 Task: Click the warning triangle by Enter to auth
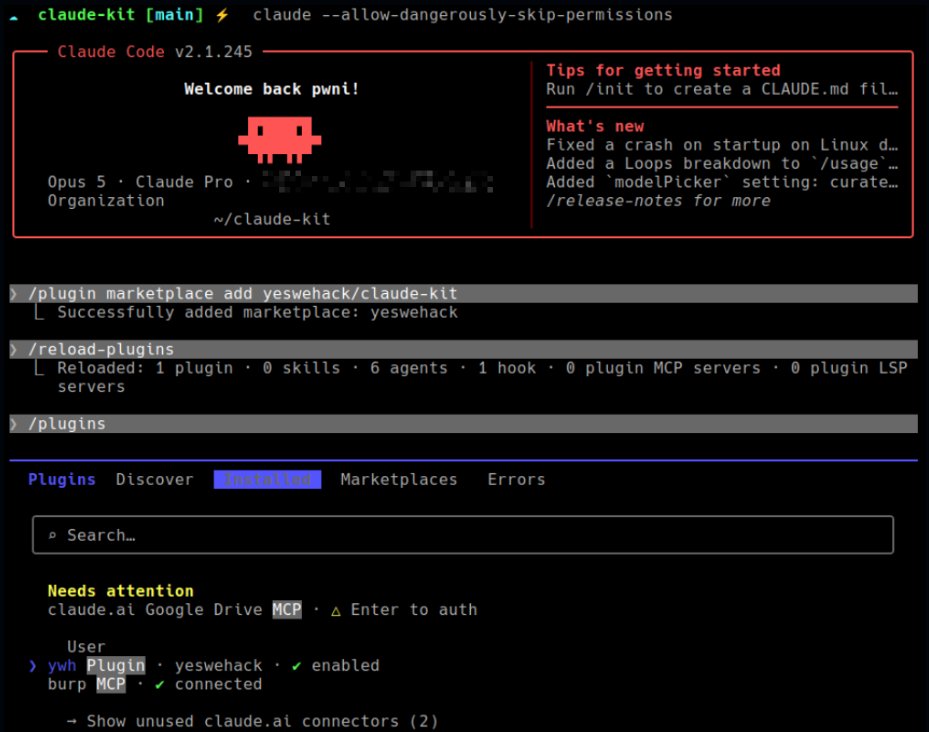click(x=335, y=610)
